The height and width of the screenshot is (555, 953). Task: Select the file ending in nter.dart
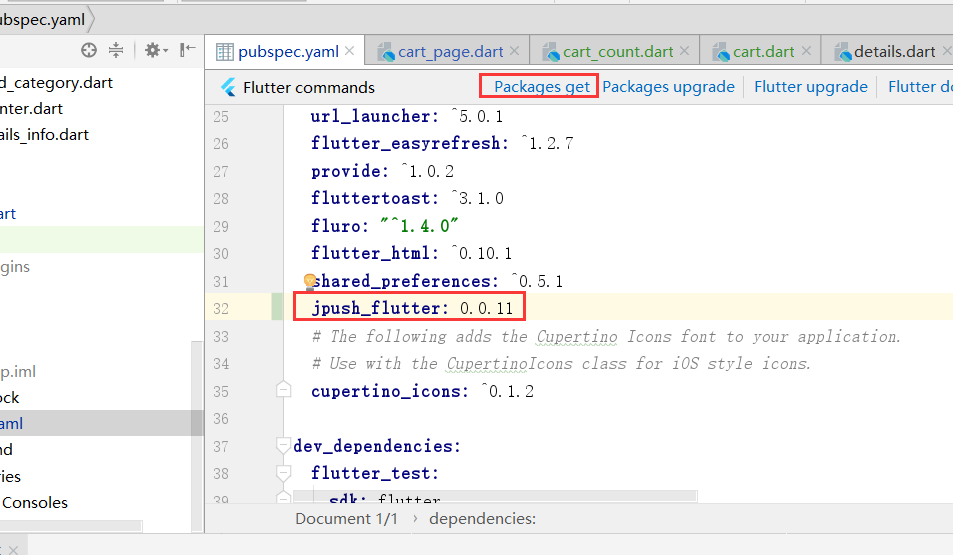coord(32,109)
